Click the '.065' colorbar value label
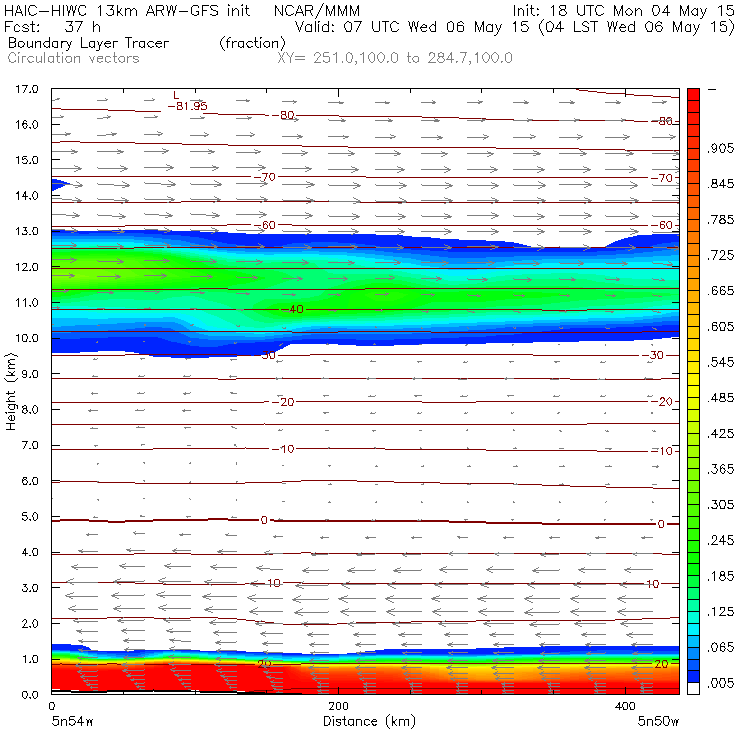Screen dimensions: 740x740 720,648
